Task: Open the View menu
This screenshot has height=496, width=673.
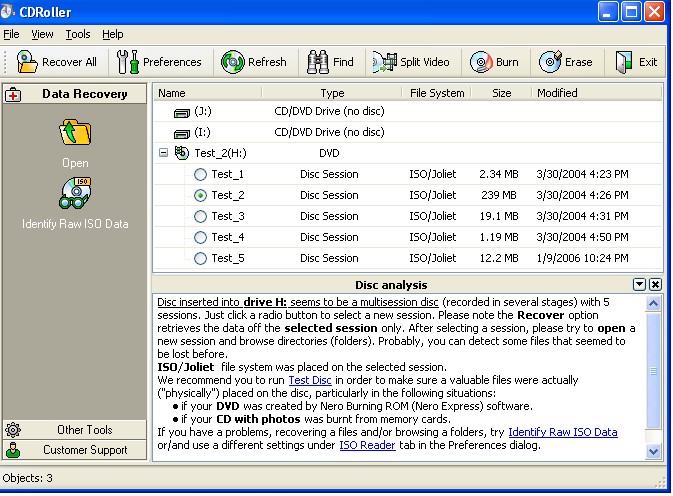Action: [x=42, y=34]
